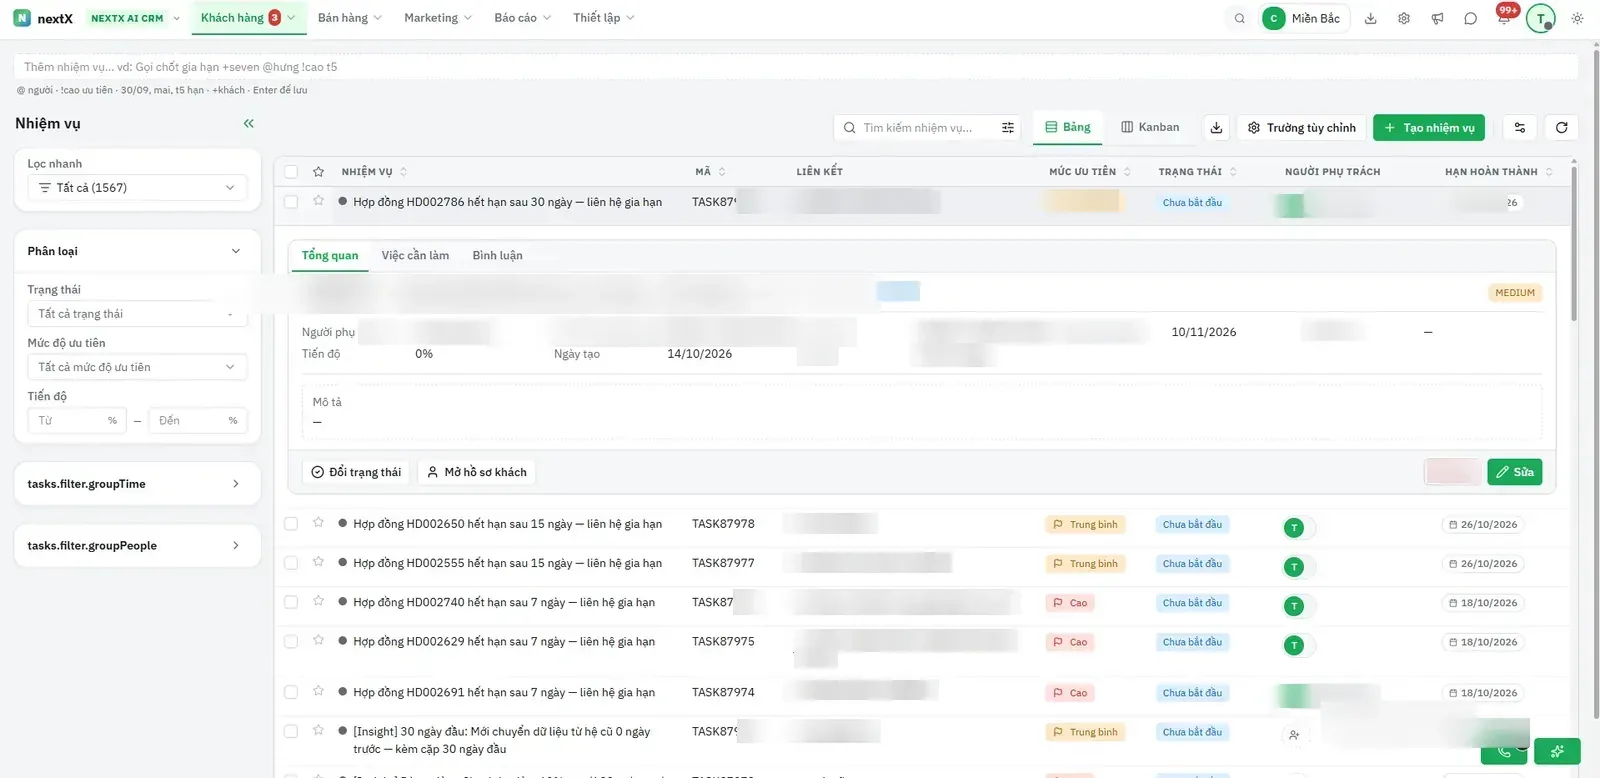Open the Bán hàng menu

tap(349, 18)
